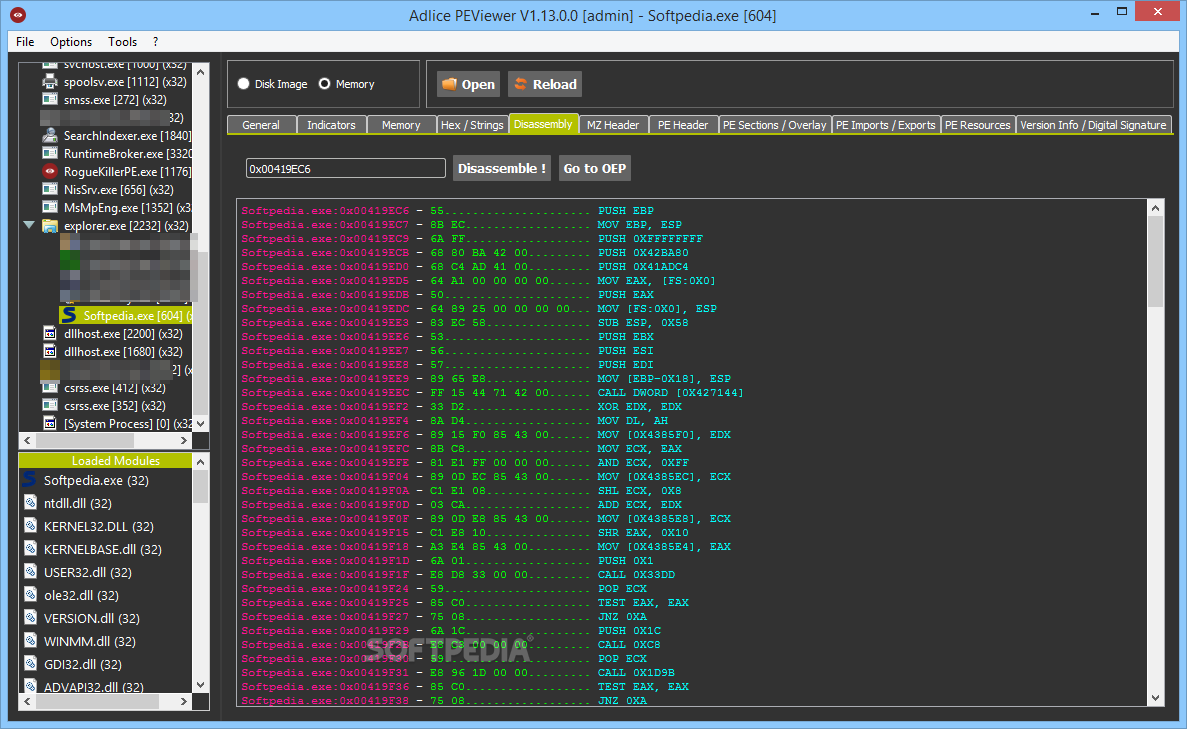The width and height of the screenshot is (1187, 729).
Task: Click the dllhost.exe [2200] icon
Action: point(50,333)
